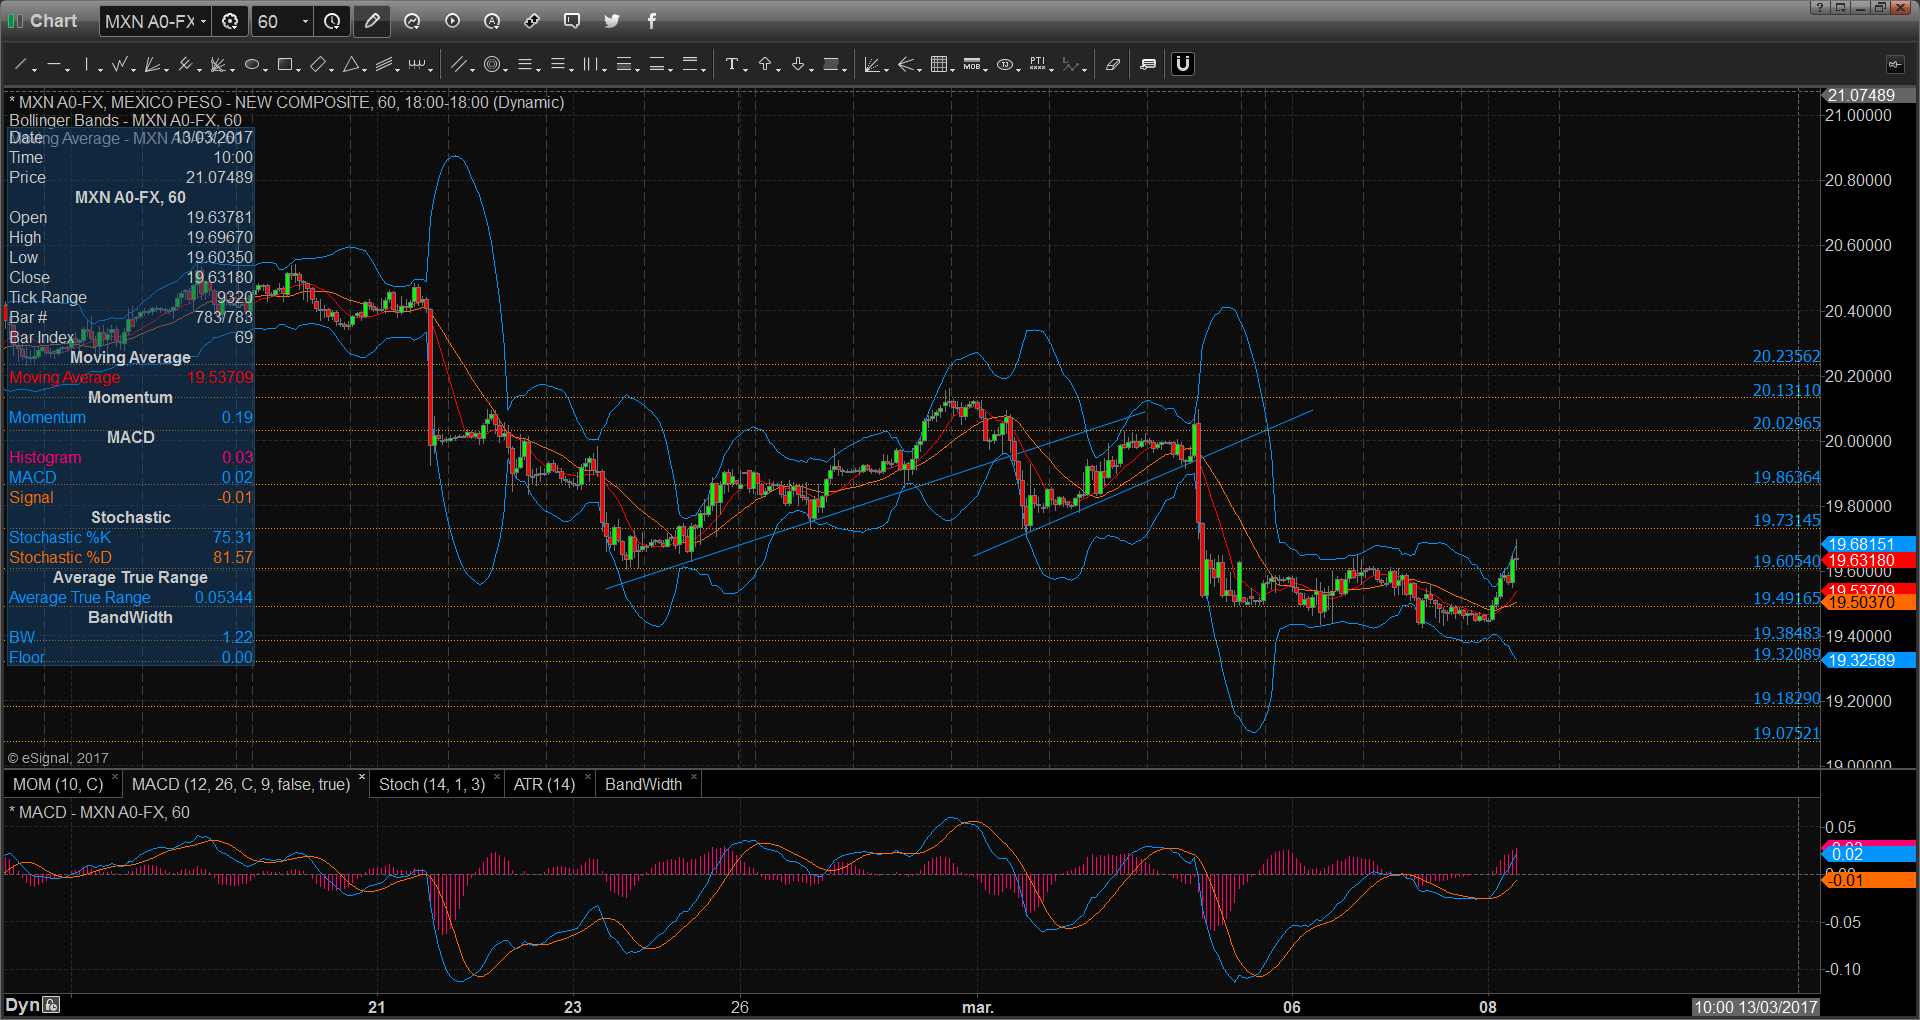Toggle the data tooltip bubble icon
Image resolution: width=1920 pixels, height=1020 pixels.
[1148, 64]
